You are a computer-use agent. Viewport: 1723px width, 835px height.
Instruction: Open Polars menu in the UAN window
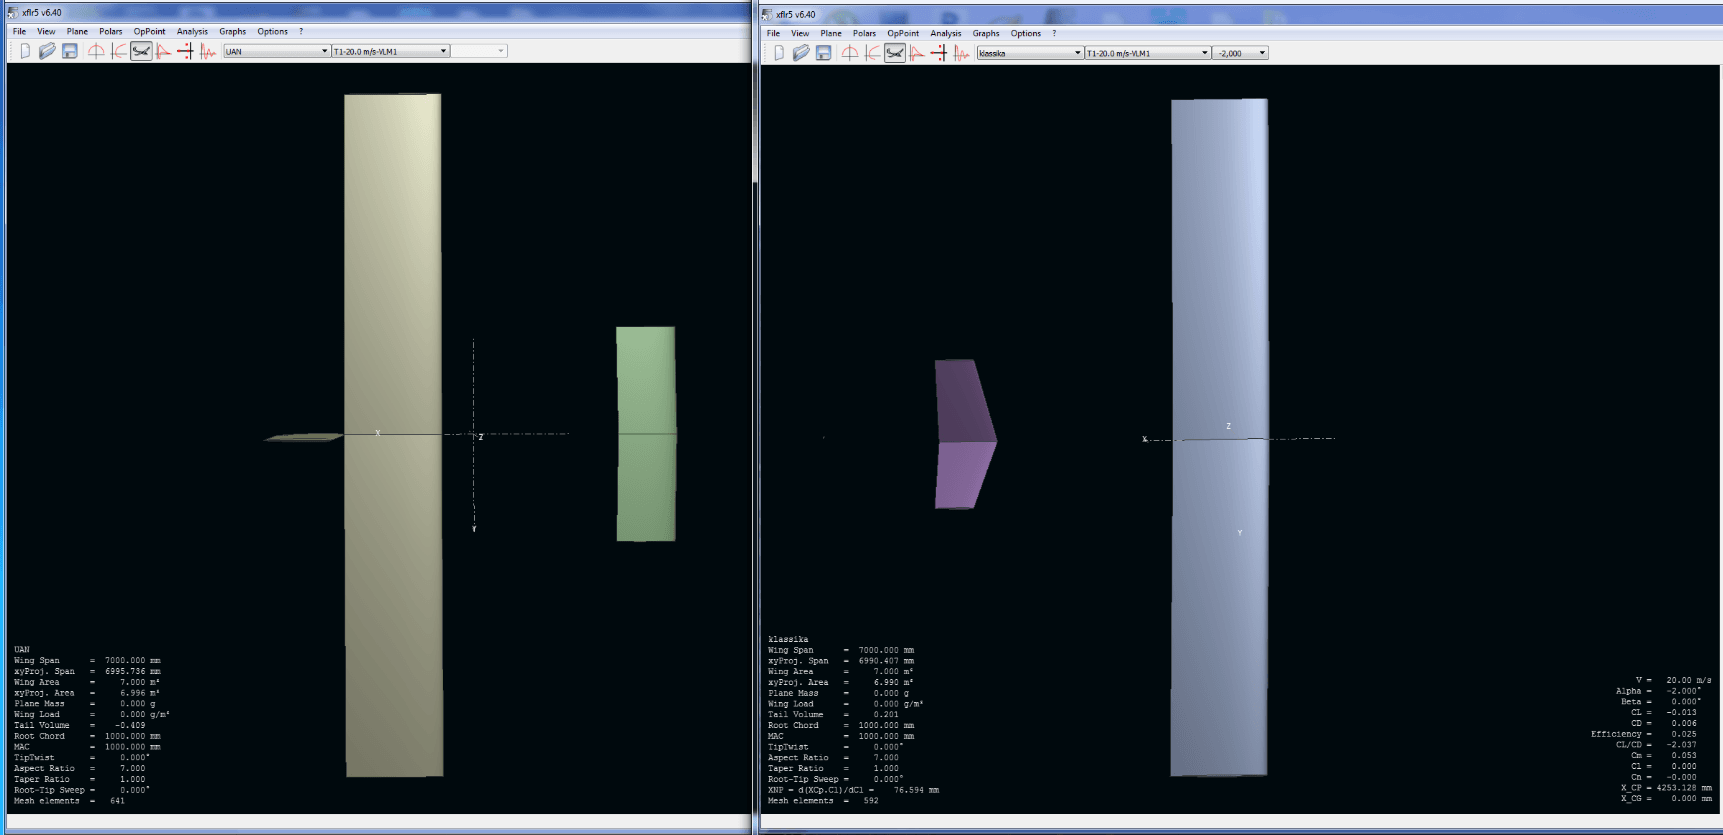(x=110, y=32)
